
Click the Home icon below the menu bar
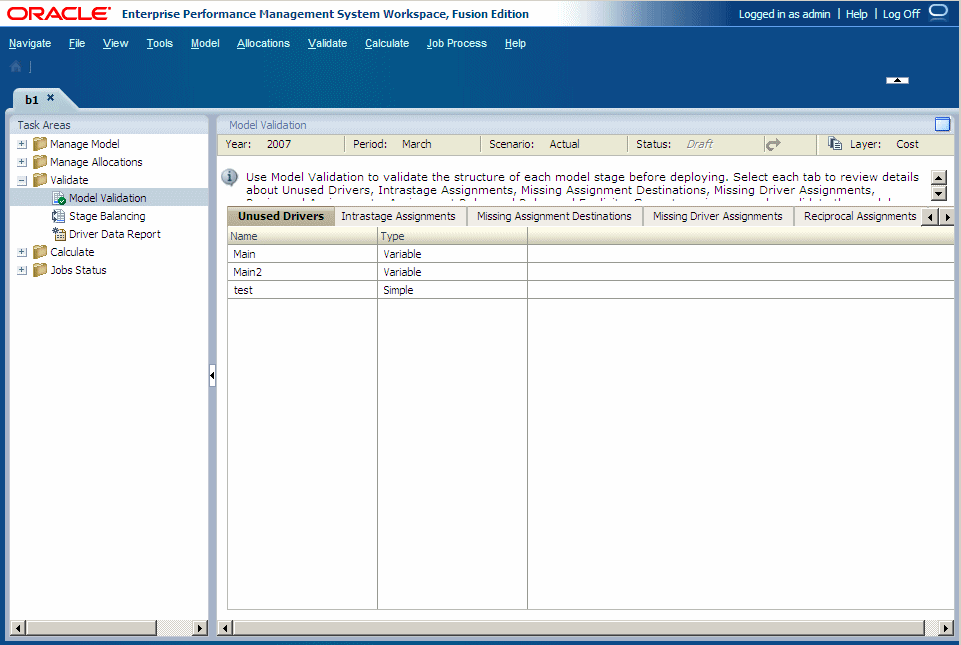point(14,65)
